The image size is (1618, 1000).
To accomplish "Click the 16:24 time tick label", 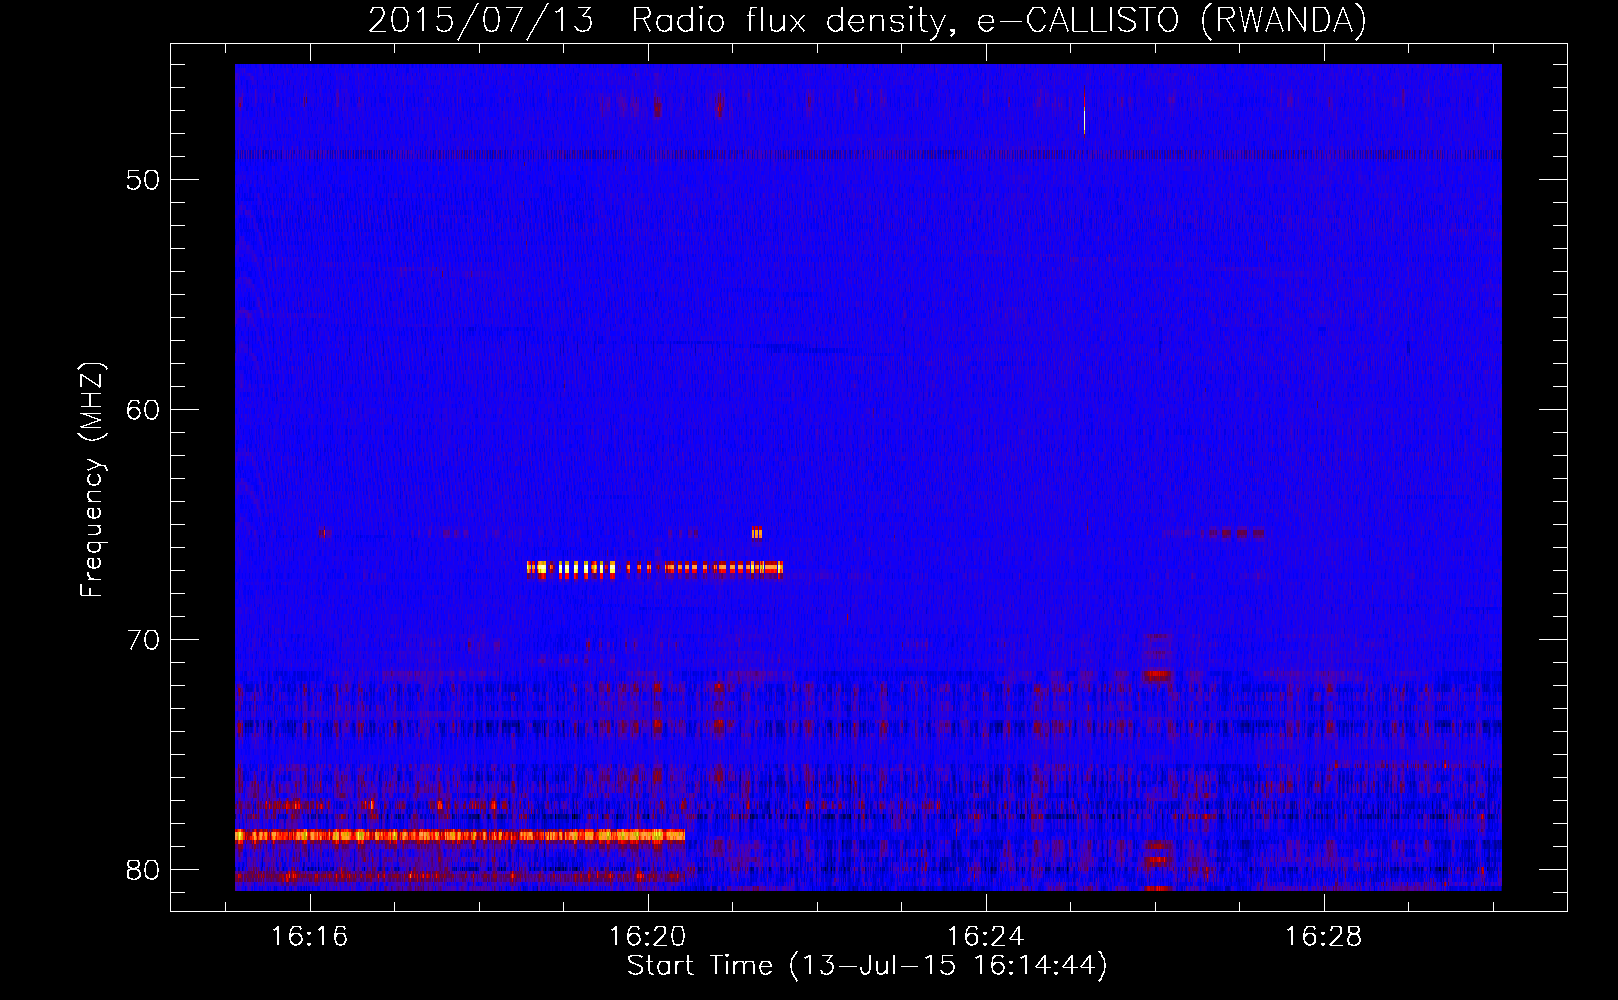I will pos(986,937).
